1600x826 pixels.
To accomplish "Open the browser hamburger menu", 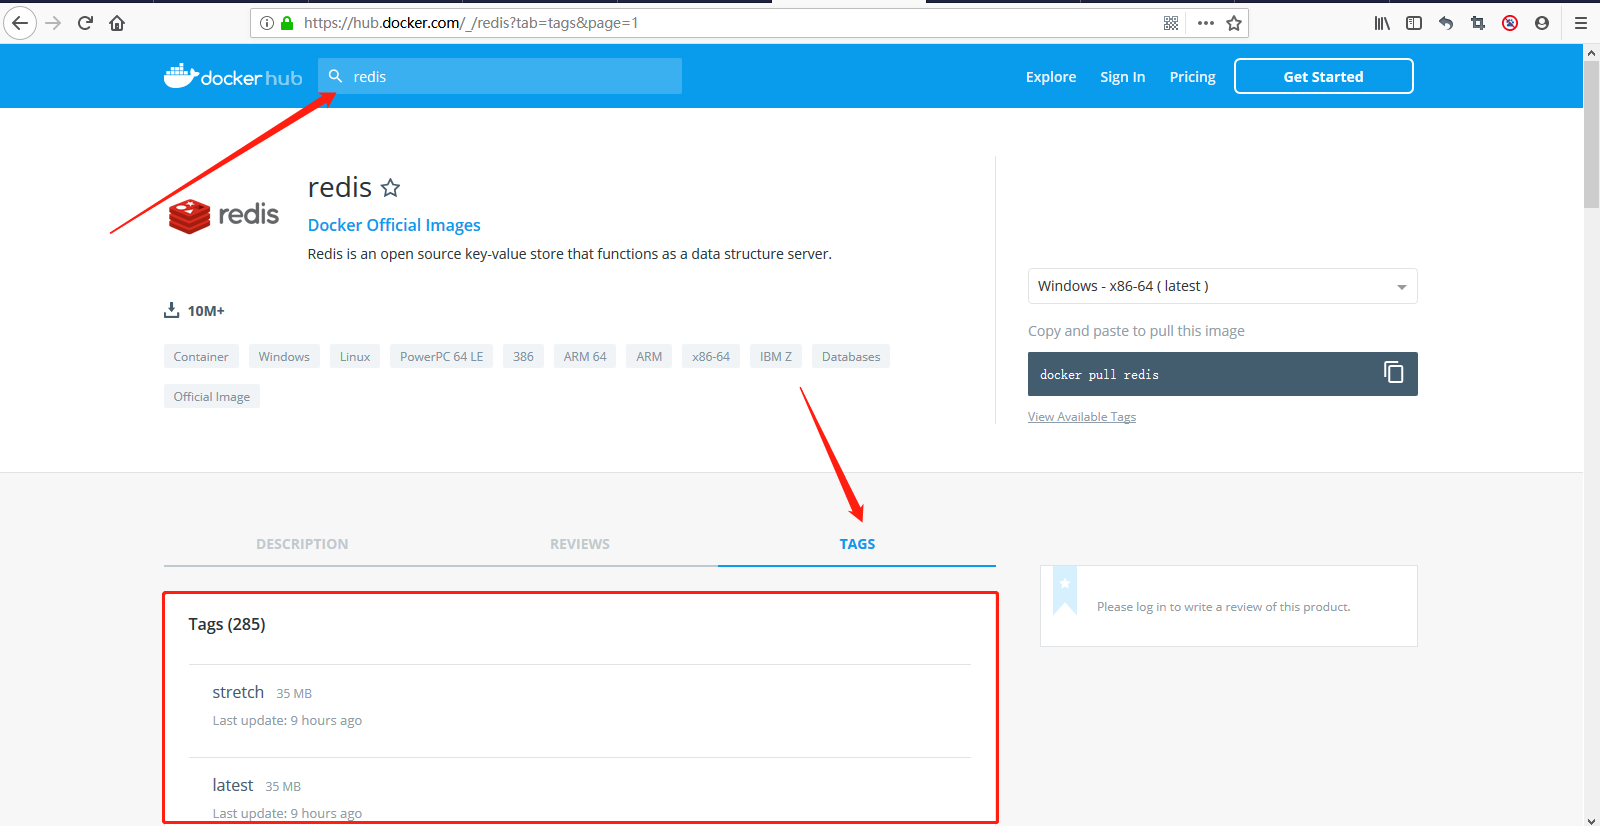I will point(1581,23).
